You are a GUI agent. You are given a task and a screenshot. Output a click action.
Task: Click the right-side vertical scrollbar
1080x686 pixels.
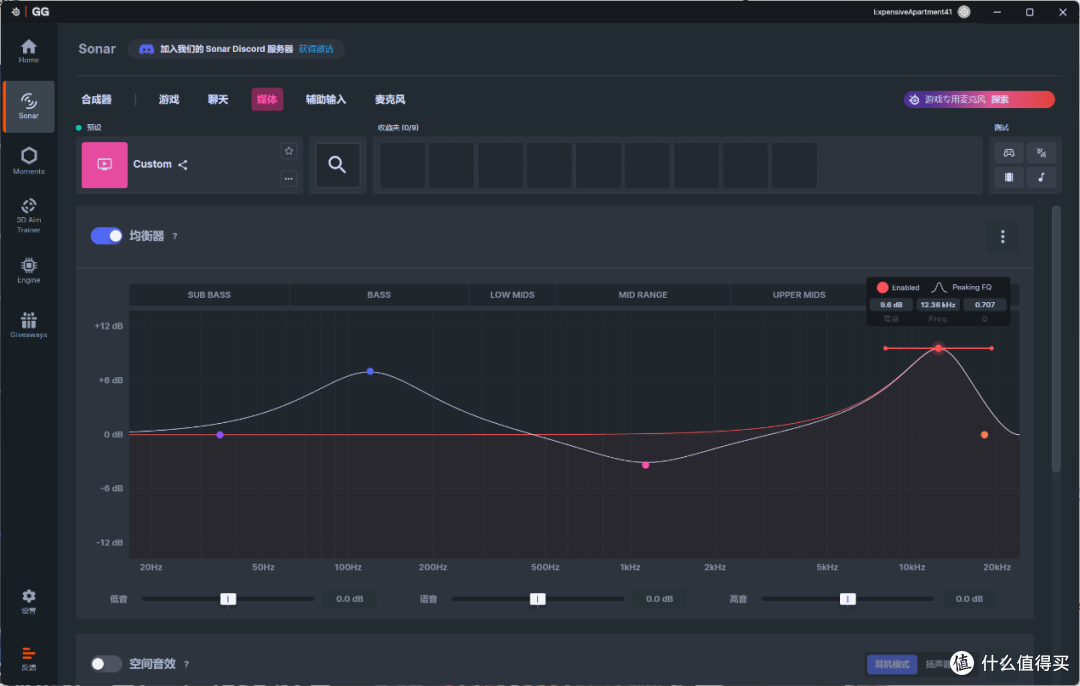1056,339
